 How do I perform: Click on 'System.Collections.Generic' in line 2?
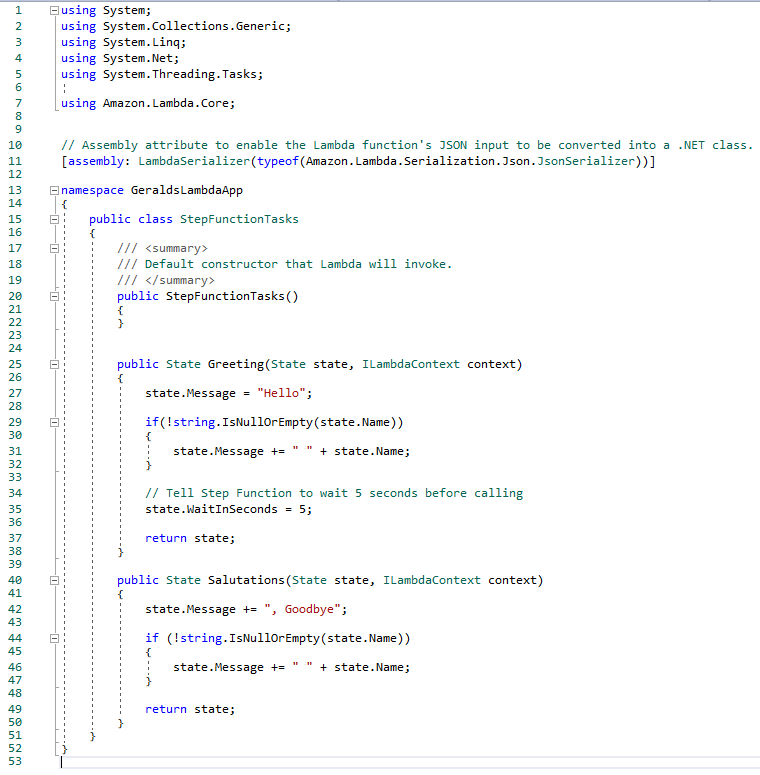194,26
